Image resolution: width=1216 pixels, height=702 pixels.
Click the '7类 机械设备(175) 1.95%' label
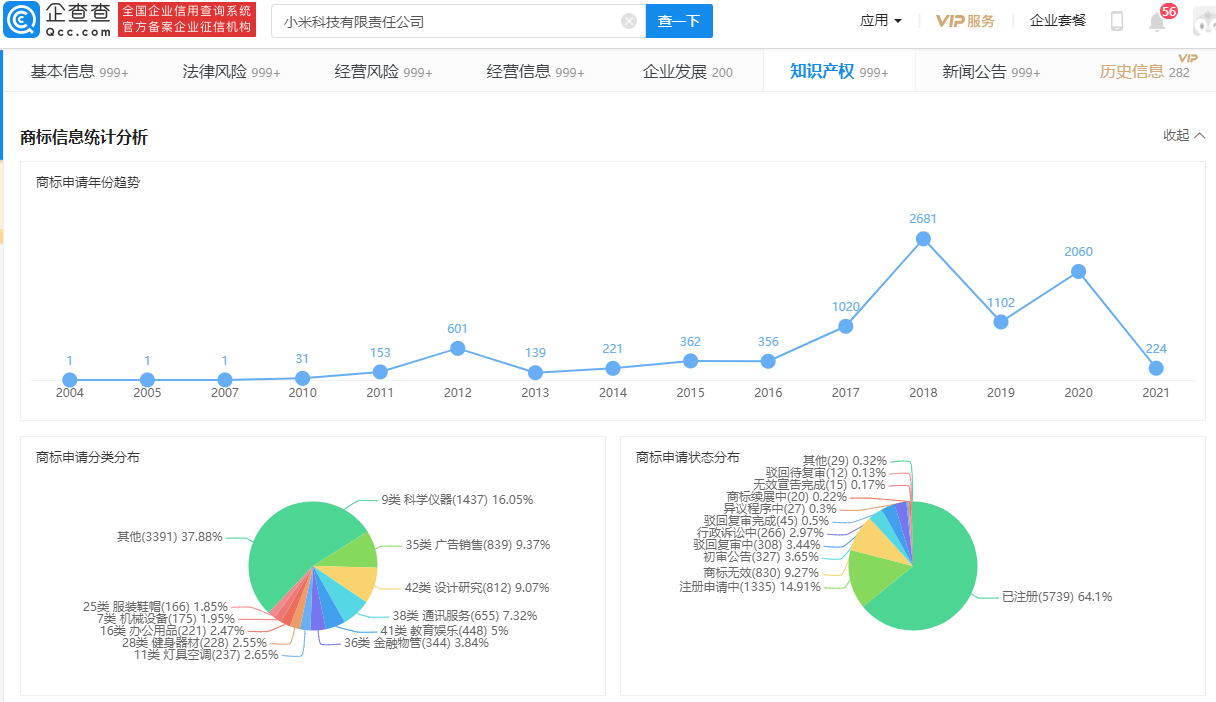tap(166, 619)
